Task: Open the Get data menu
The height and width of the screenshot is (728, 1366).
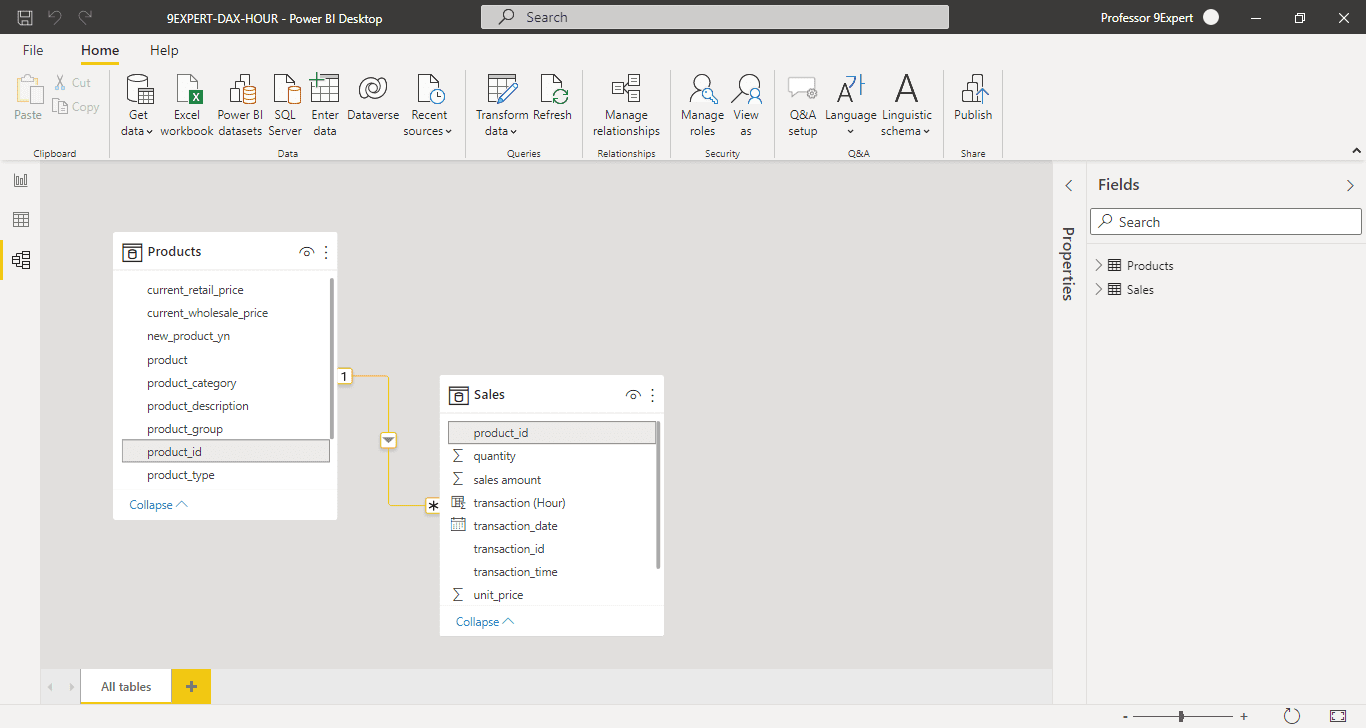Action: (x=138, y=105)
